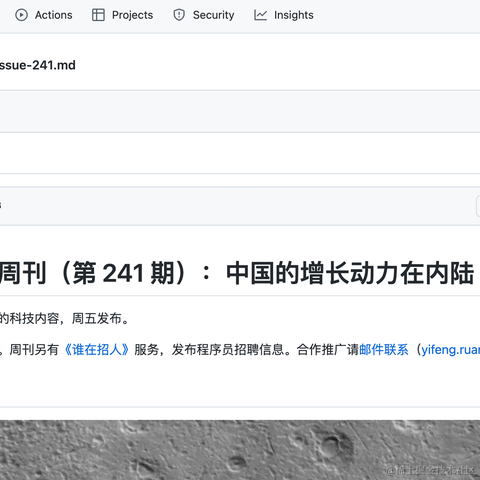Click the Insights graph icon
The width and height of the screenshot is (480, 480).
point(260,15)
